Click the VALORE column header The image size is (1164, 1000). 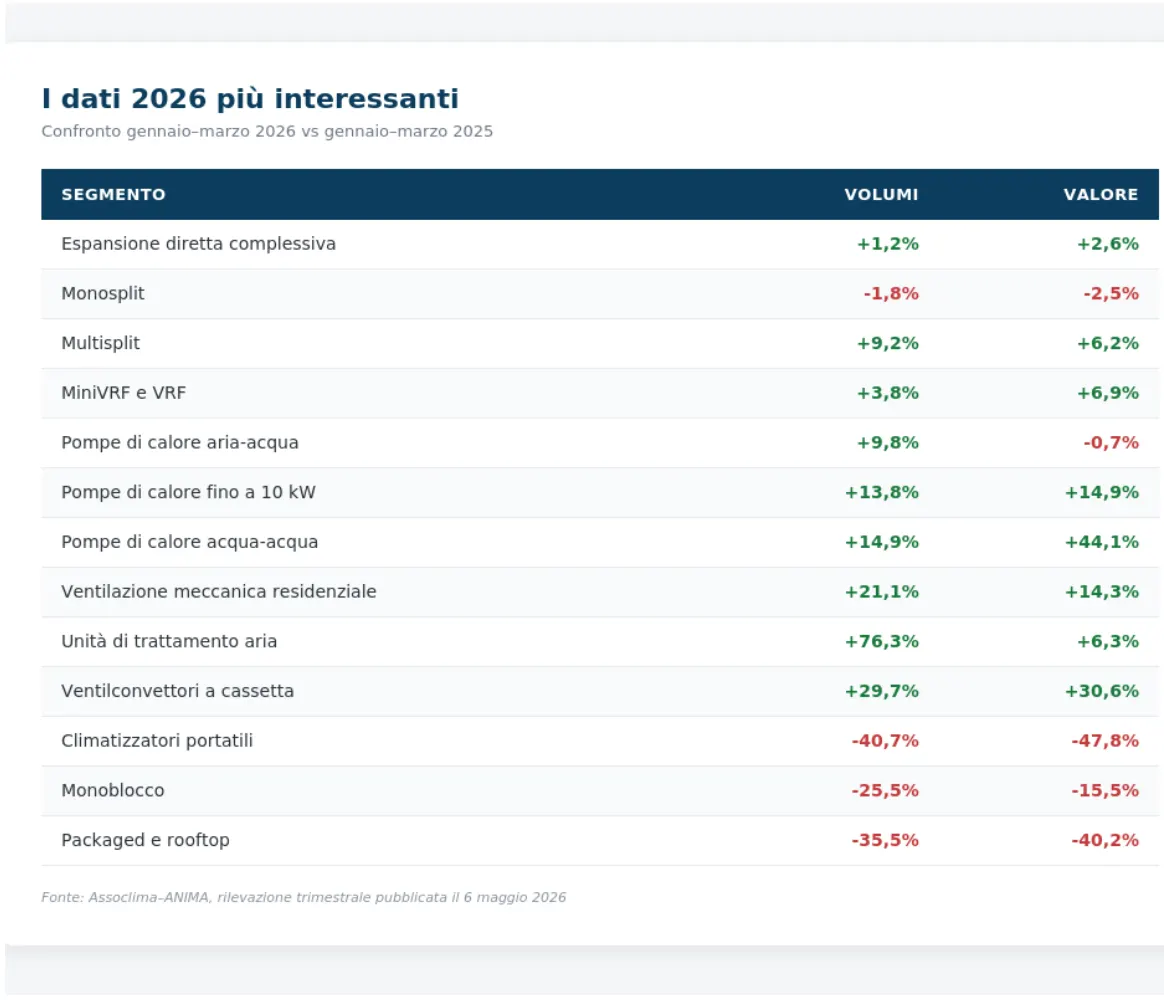click(x=1100, y=195)
